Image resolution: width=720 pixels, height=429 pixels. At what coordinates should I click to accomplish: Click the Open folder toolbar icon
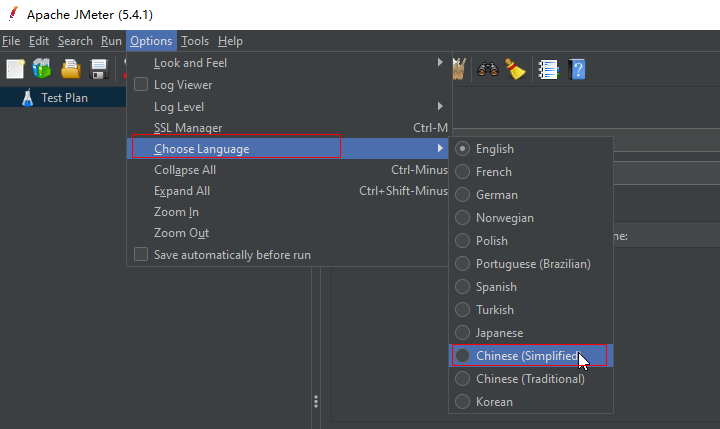71,69
